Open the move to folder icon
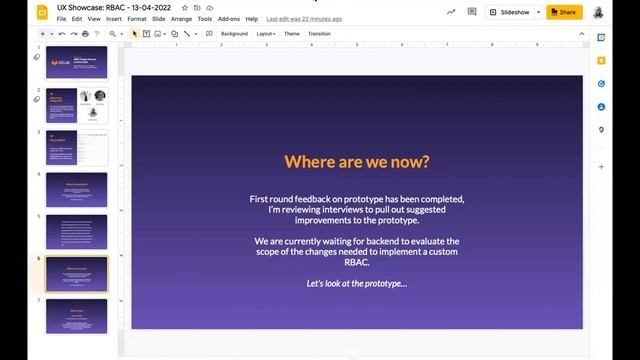640x360 pixels. tap(197, 8)
